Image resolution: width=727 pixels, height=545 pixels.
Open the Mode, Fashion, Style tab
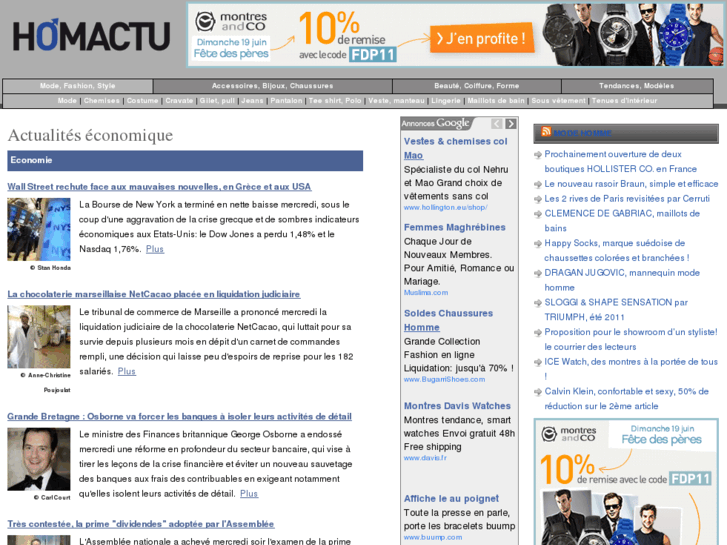(77, 86)
